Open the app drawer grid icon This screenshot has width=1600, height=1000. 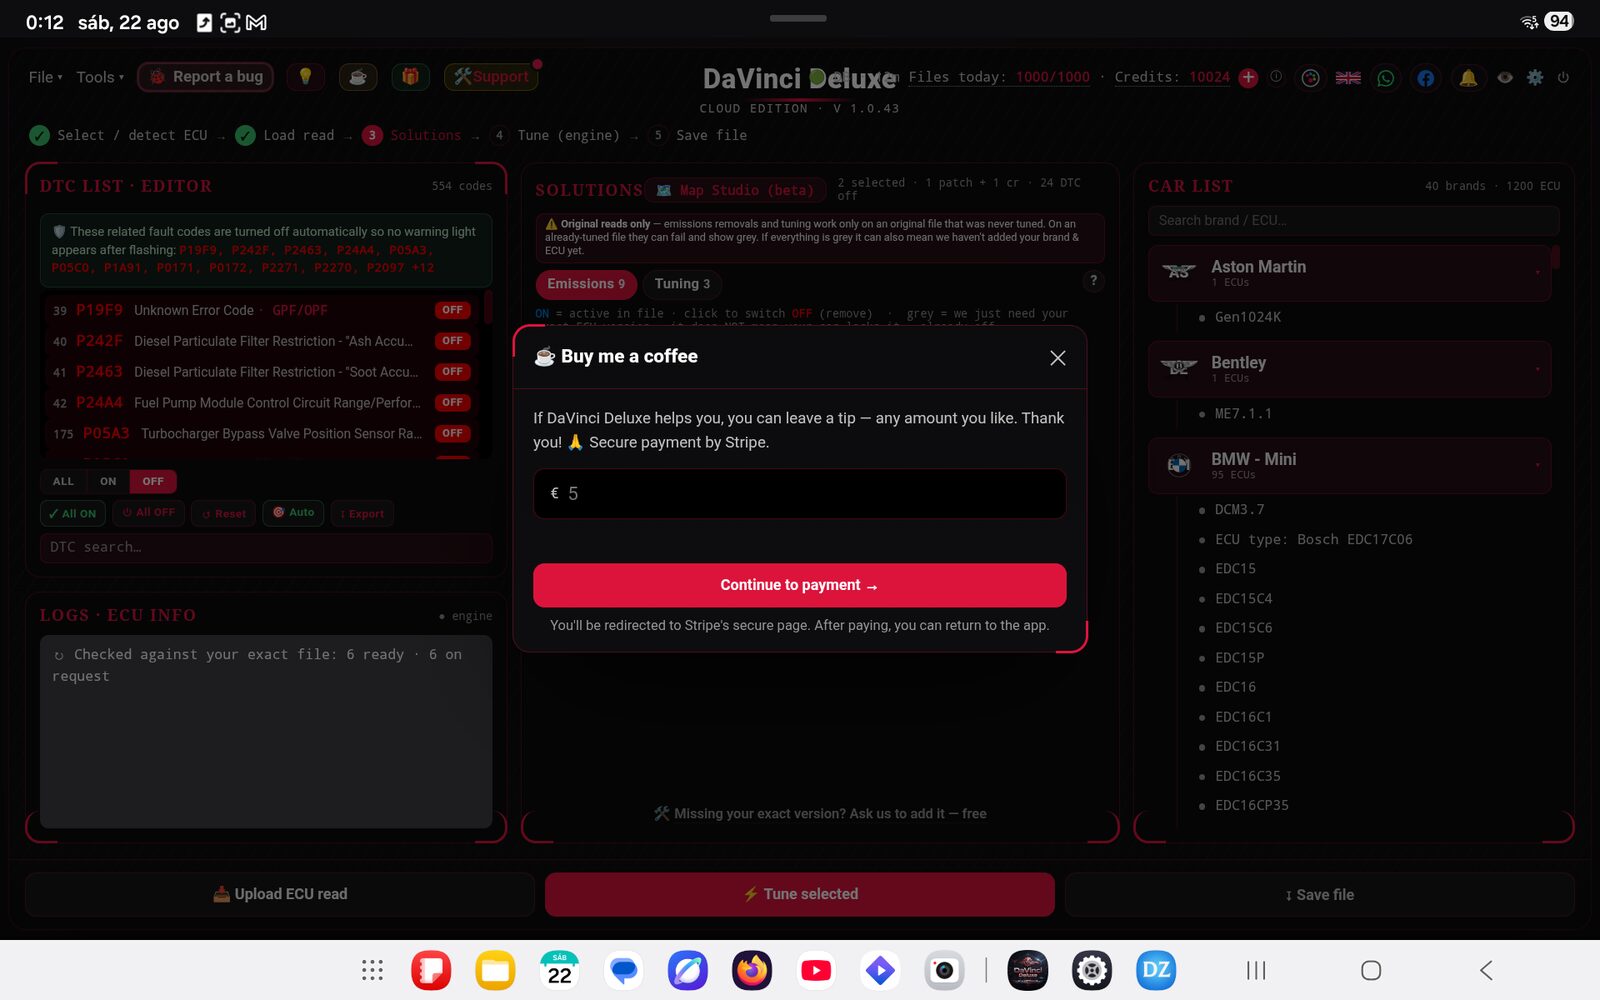coord(372,970)
